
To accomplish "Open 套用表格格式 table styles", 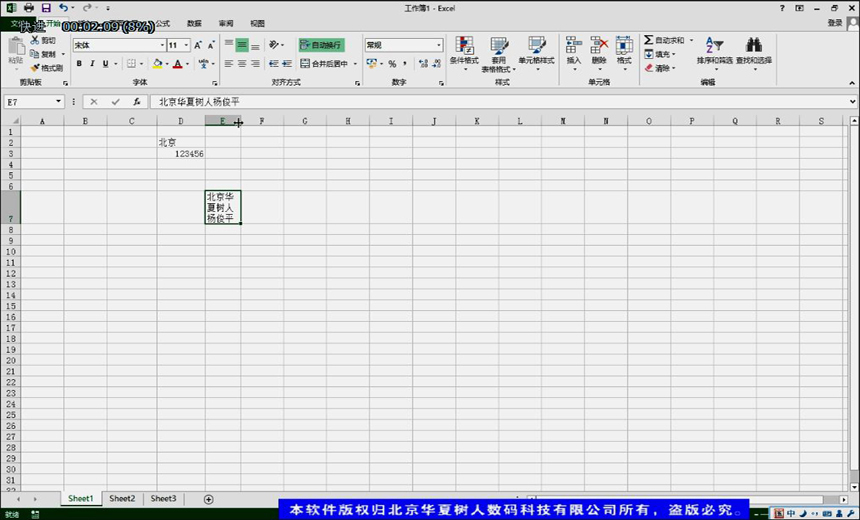I will [499, 54].
